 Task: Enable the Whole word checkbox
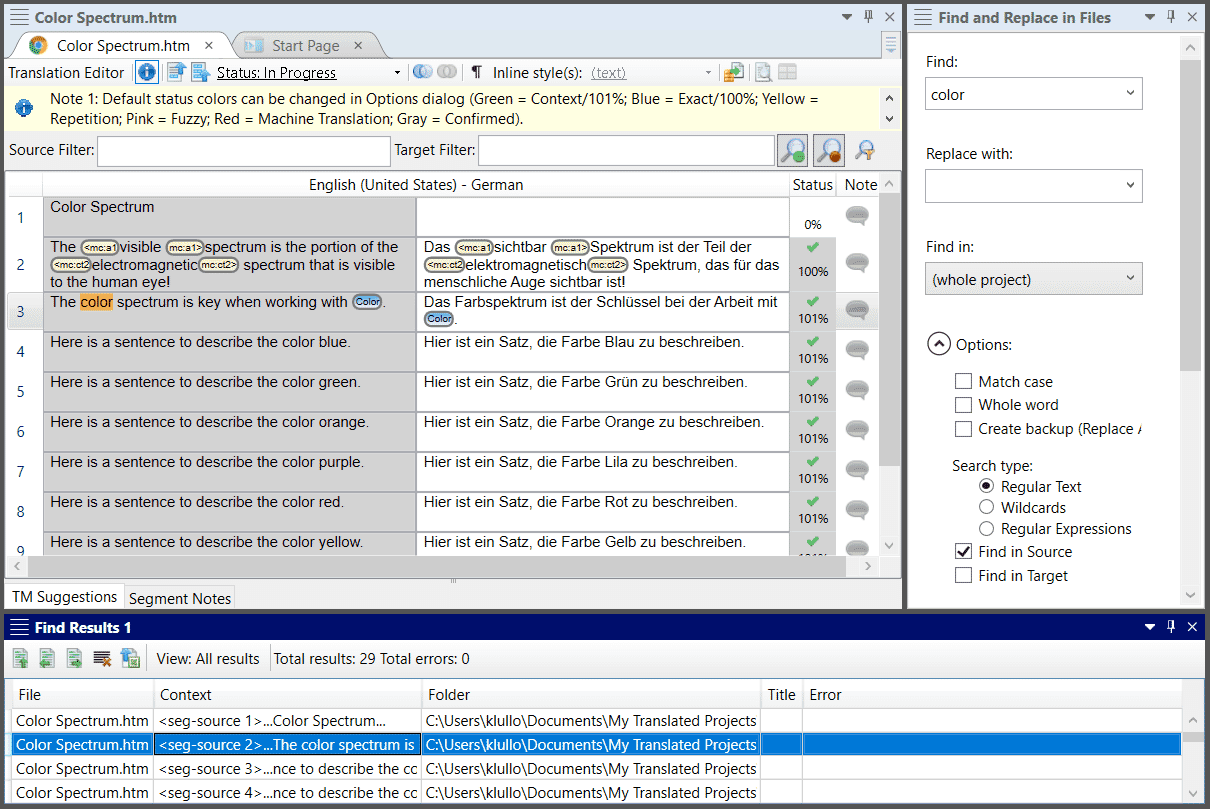point(963,405)
